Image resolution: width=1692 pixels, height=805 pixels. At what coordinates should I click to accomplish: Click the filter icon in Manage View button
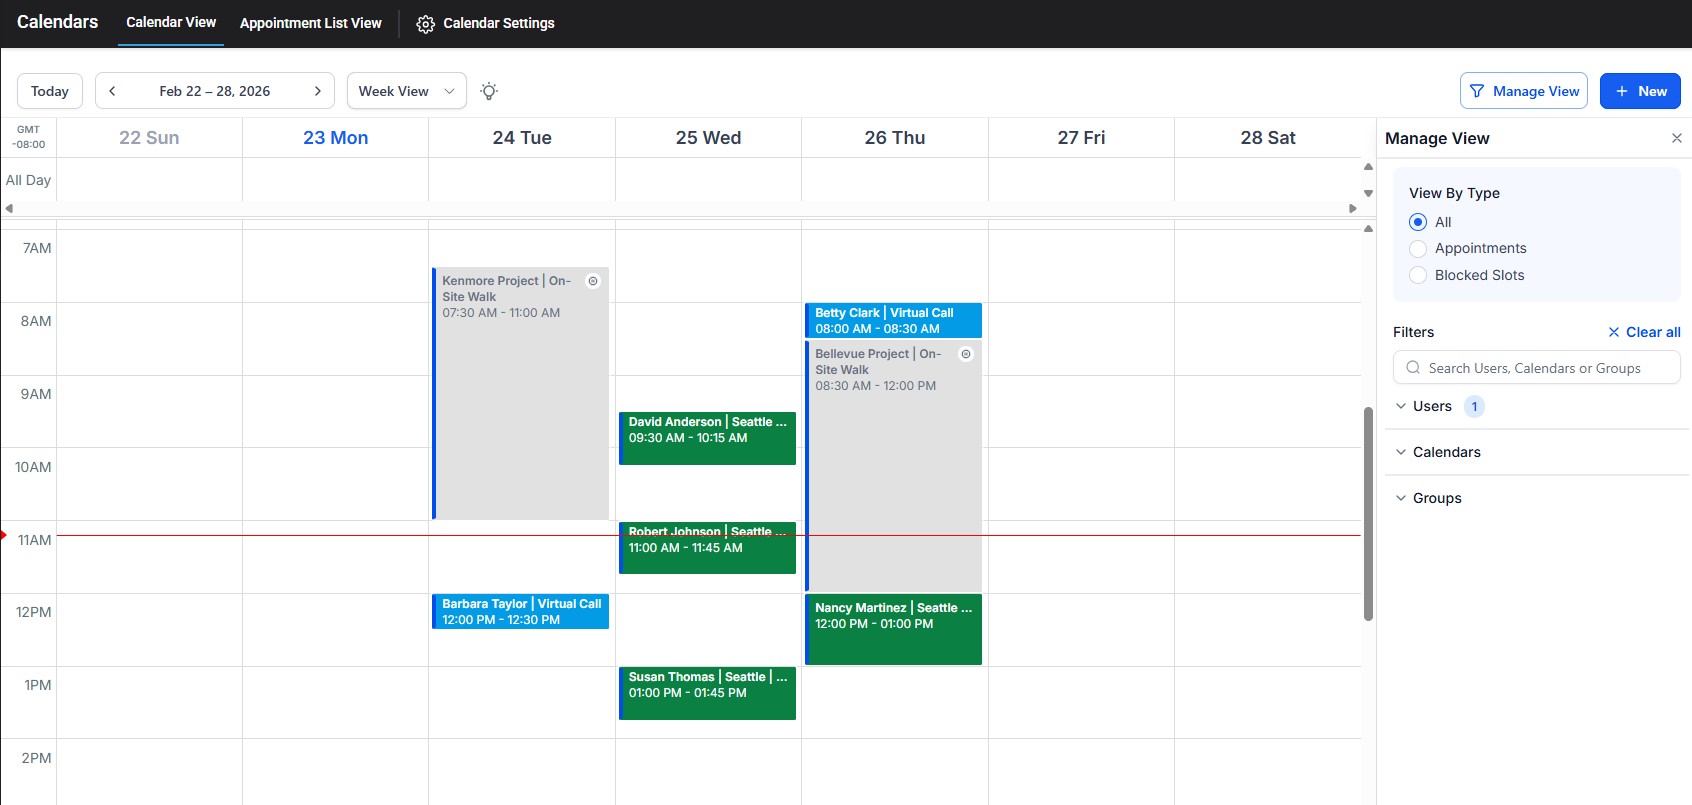(x=1477, y=91)
